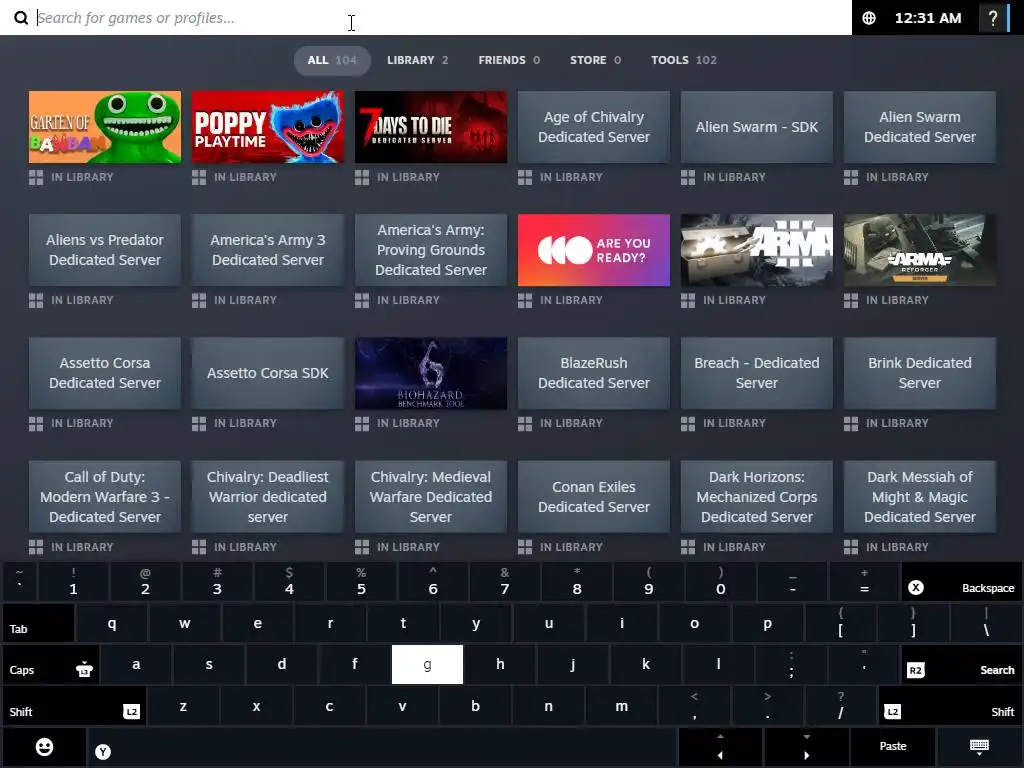
Task: Open Garten of Banban game tile
Action: (x=104, y=127)
